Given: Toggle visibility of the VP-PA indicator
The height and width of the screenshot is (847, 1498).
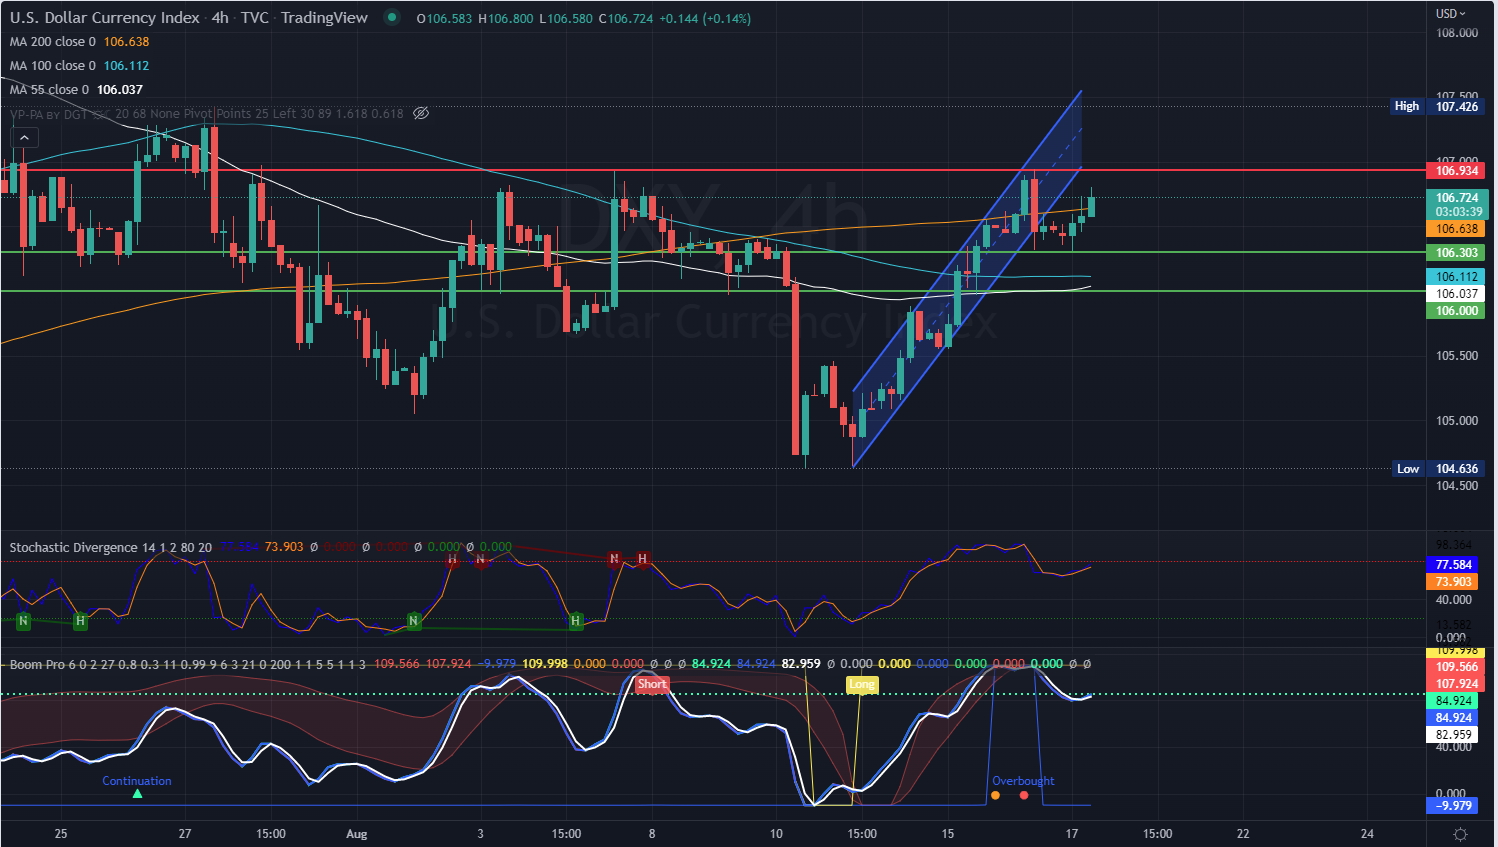Looking at the screenshot, I should click(421, 112).
